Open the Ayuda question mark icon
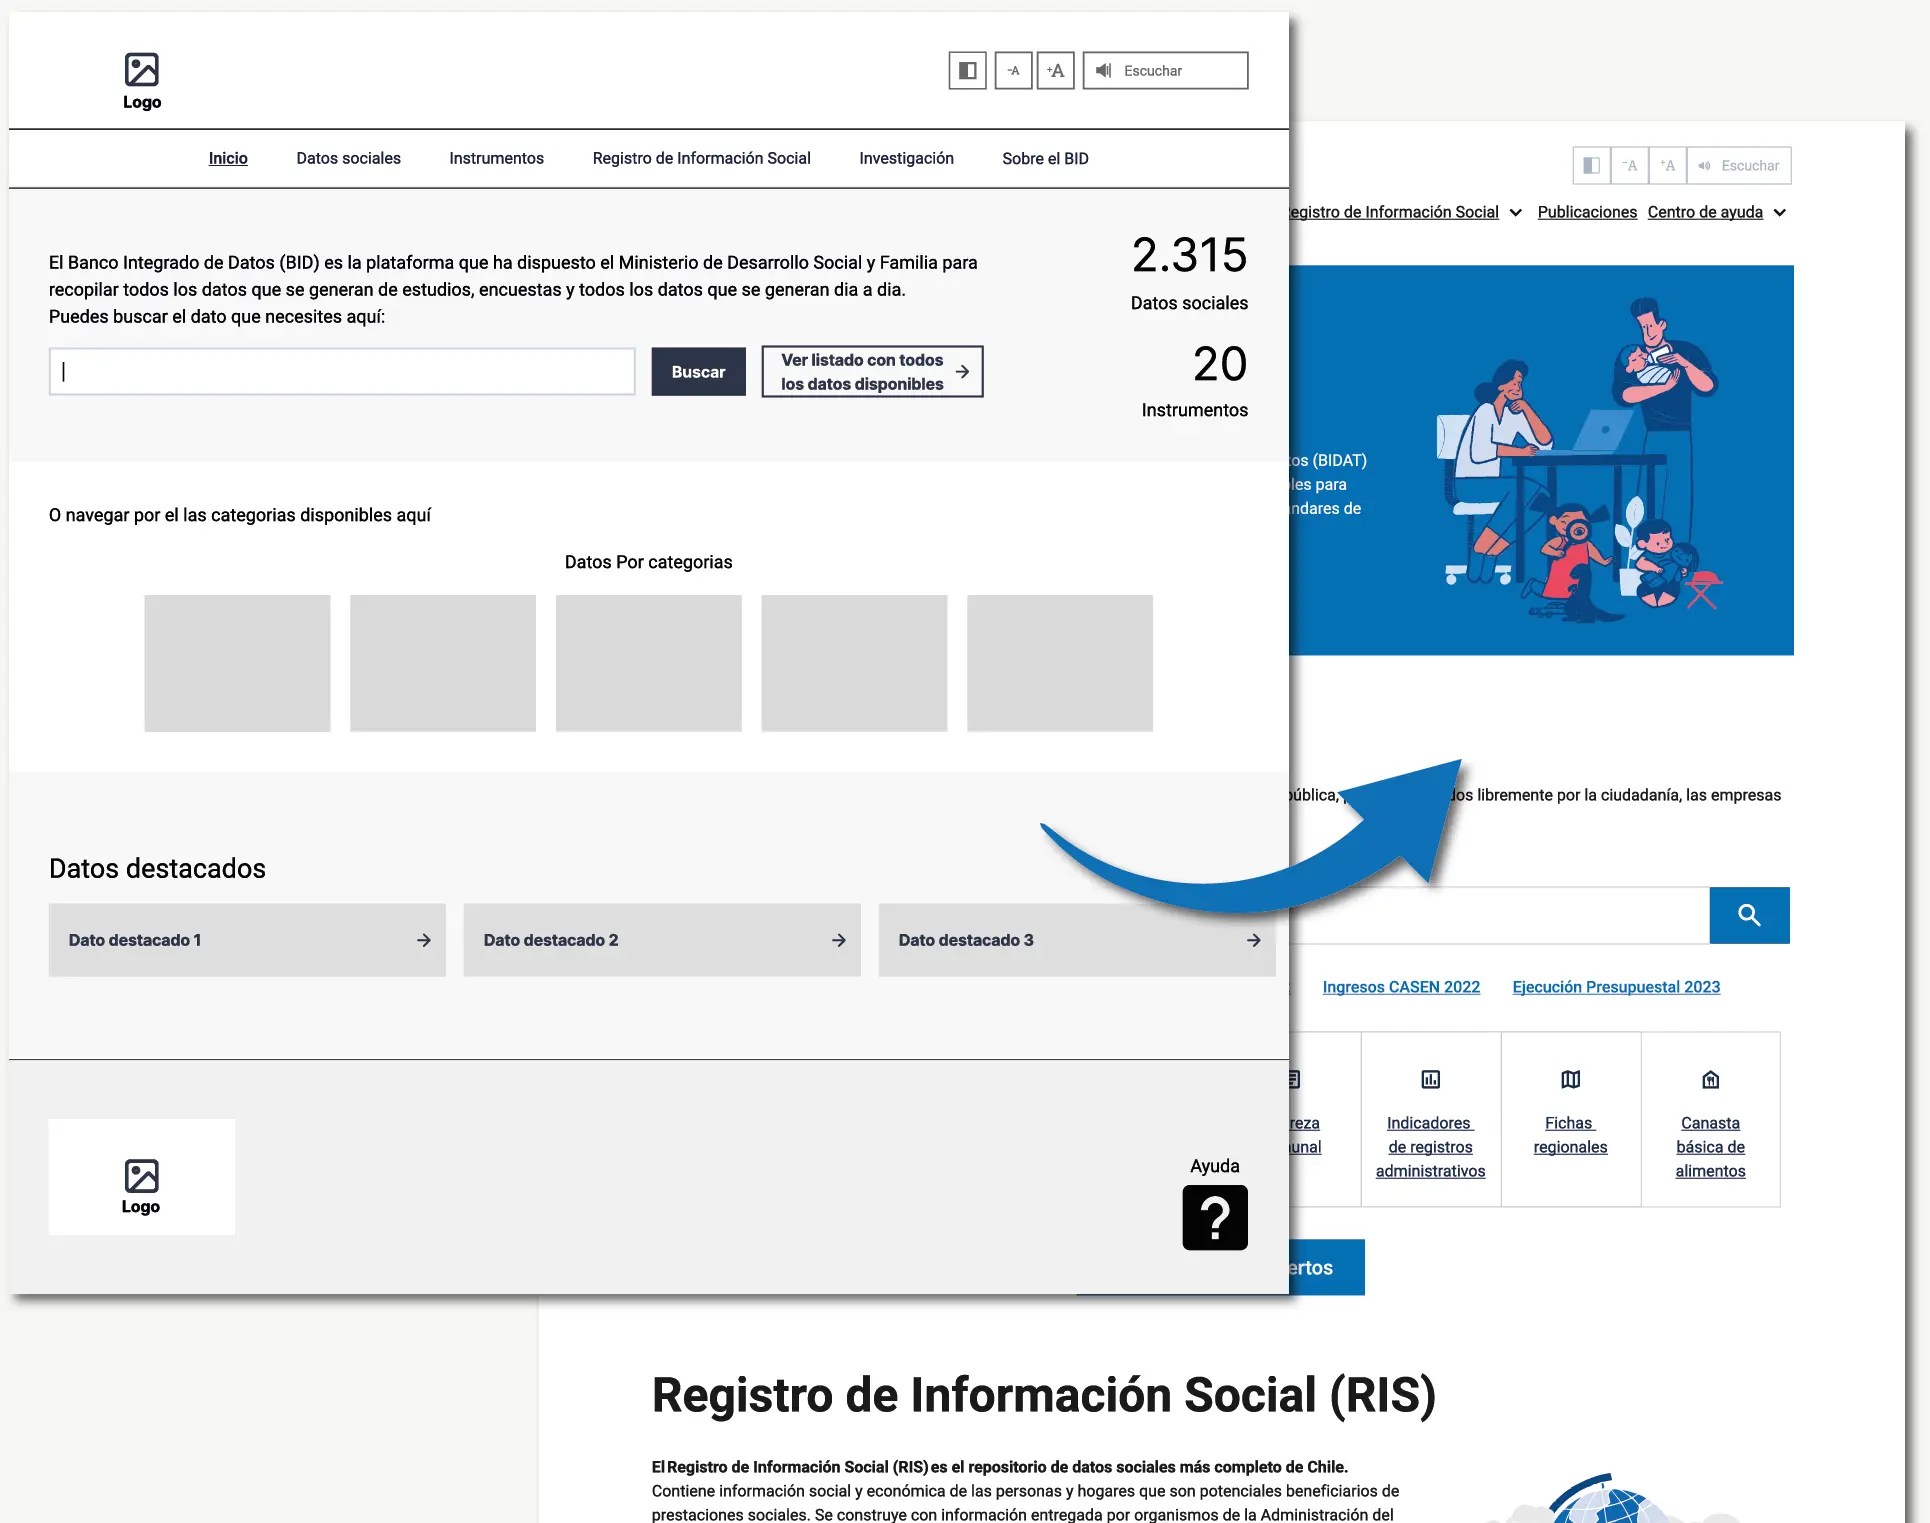The height and width of the screenshot is (1523, 1930). tap(1215, 1217)
